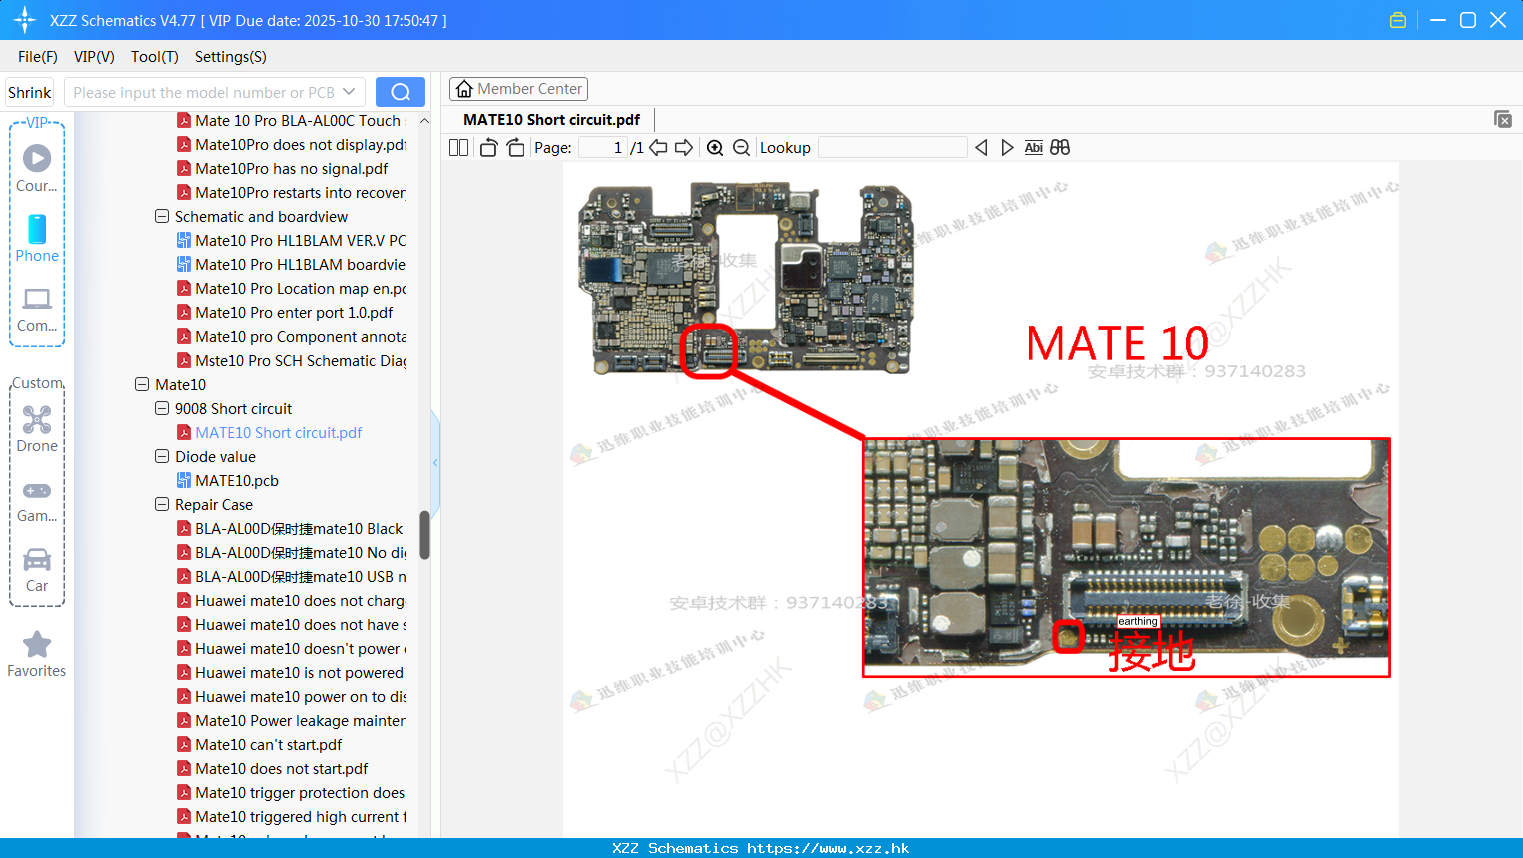The height and width of the screenshot is (858, 1523).
Task: Collapse the 9008 Short circuit folder
Action: (x=162, y=408)
